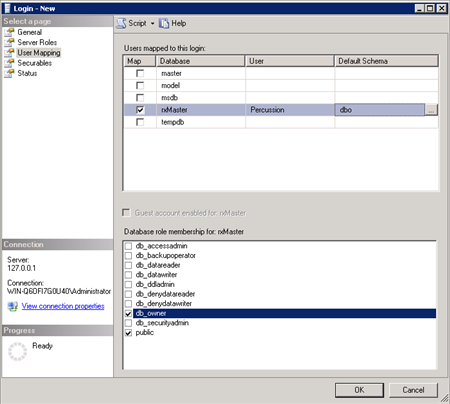Image resolution: width=450 pixels, height=404 pixels.
Task: Check the Map box for master database
Action: (x=140, y=73)
